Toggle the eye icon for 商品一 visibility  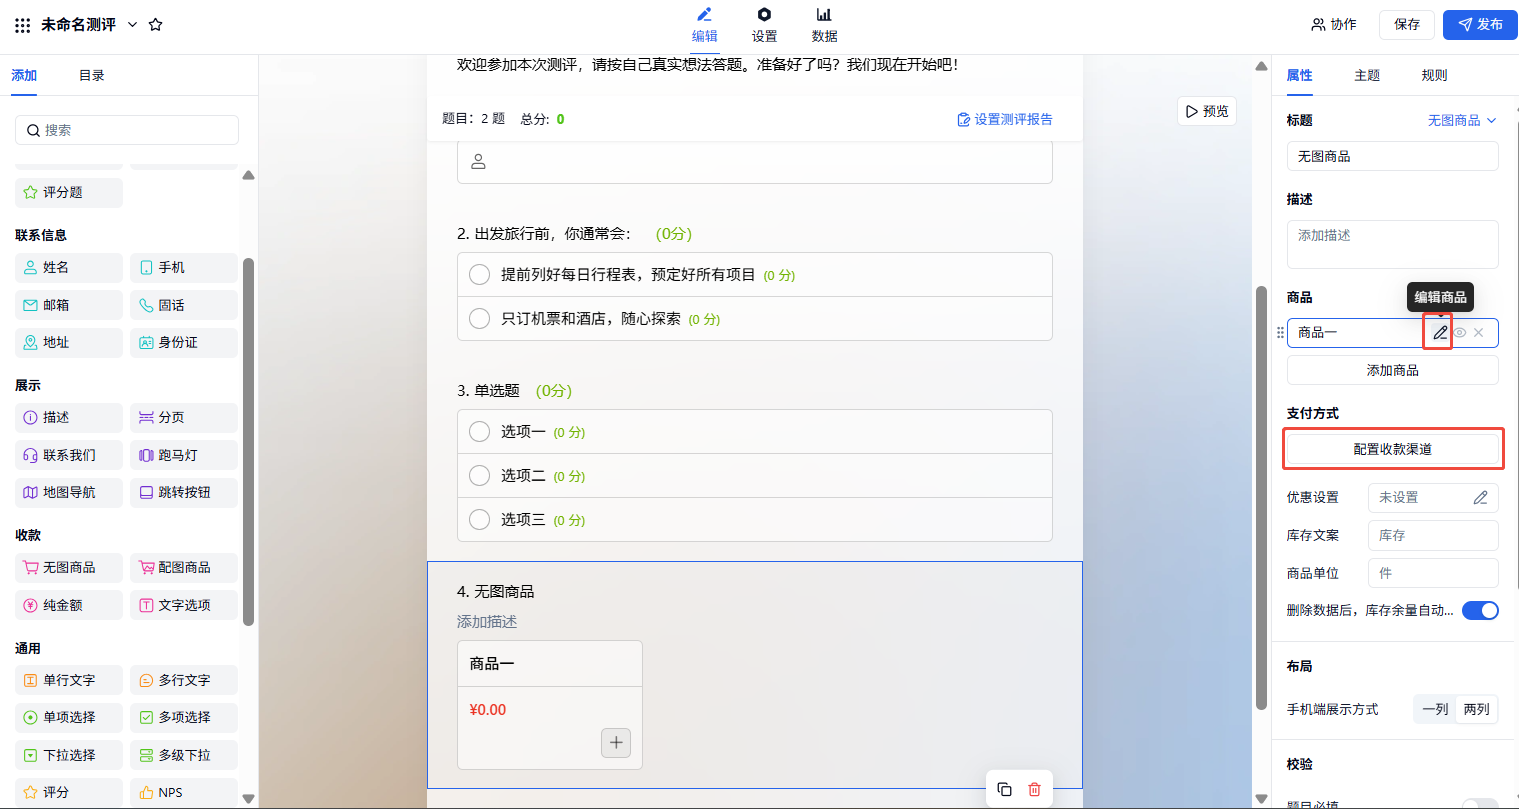[1460, 333]
